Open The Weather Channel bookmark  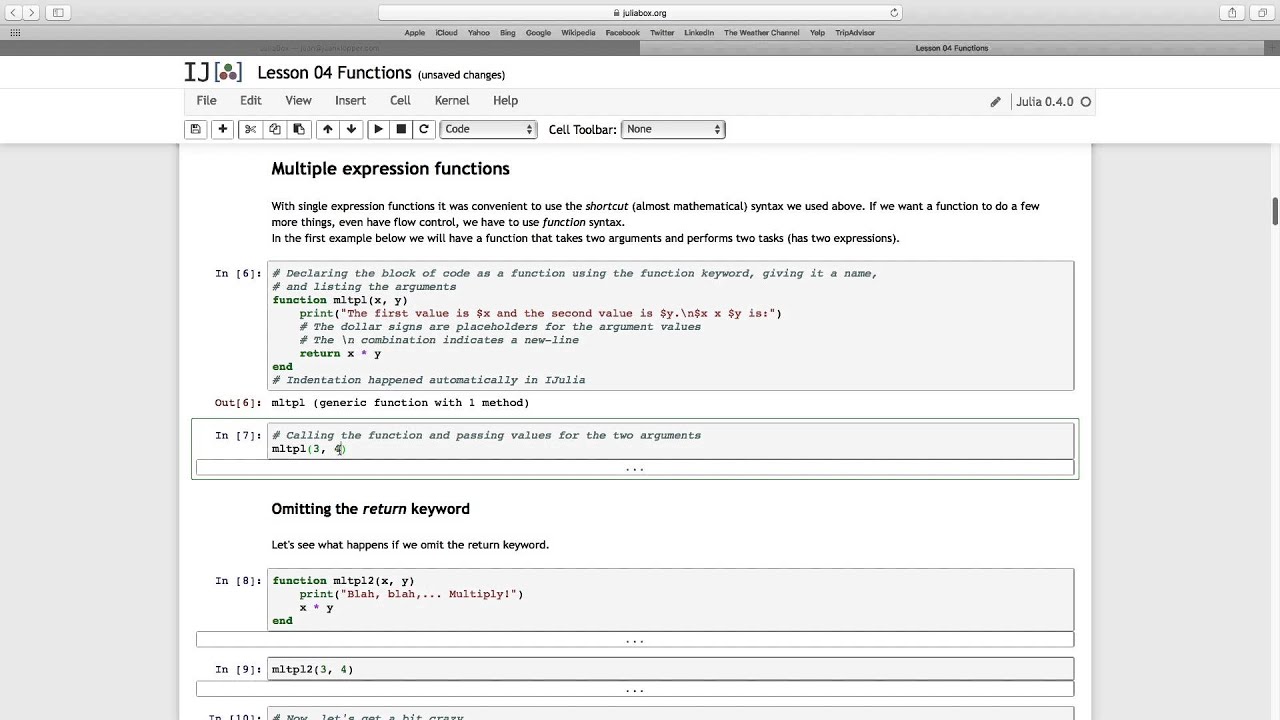[762, 33]
